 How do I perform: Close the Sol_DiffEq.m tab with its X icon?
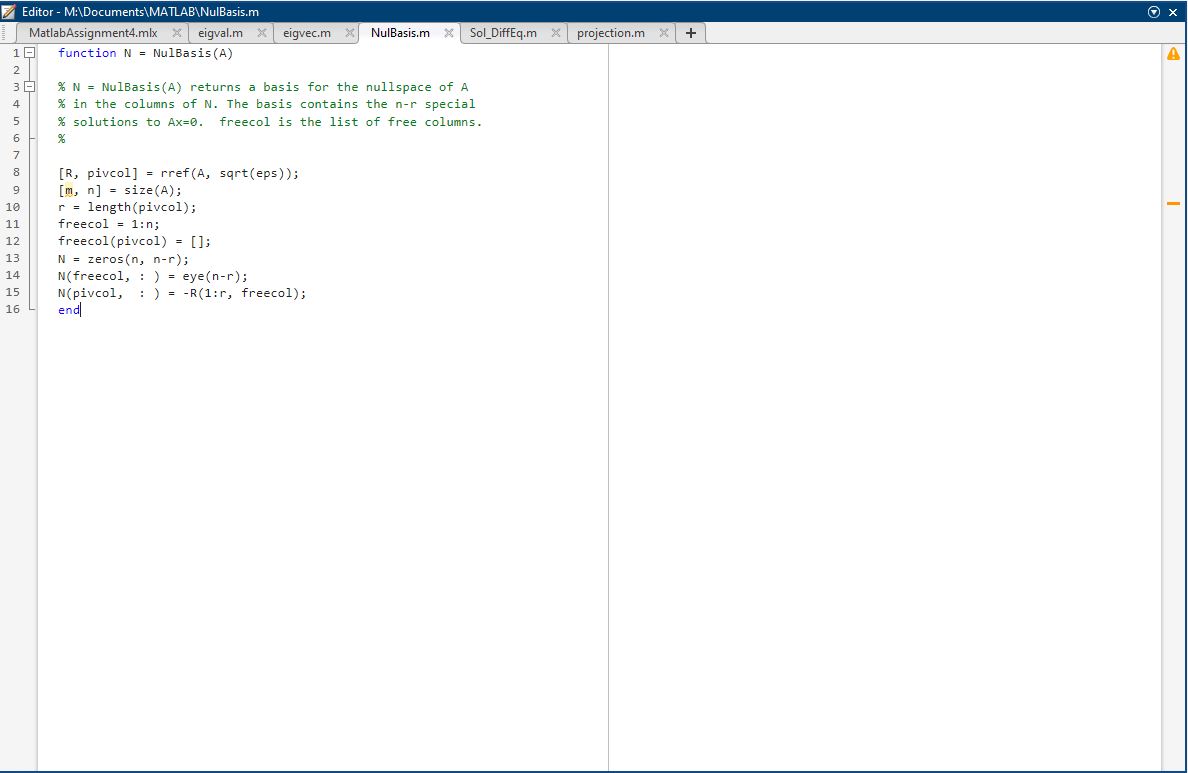tap(555, 32)
